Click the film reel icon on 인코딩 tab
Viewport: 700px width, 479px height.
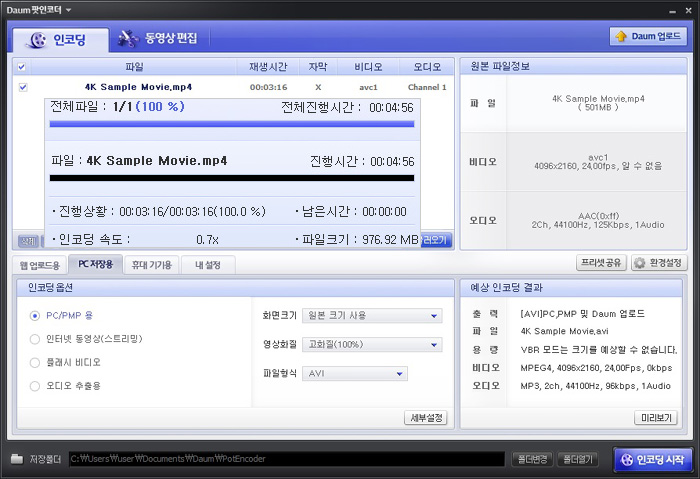click(38, 40)
